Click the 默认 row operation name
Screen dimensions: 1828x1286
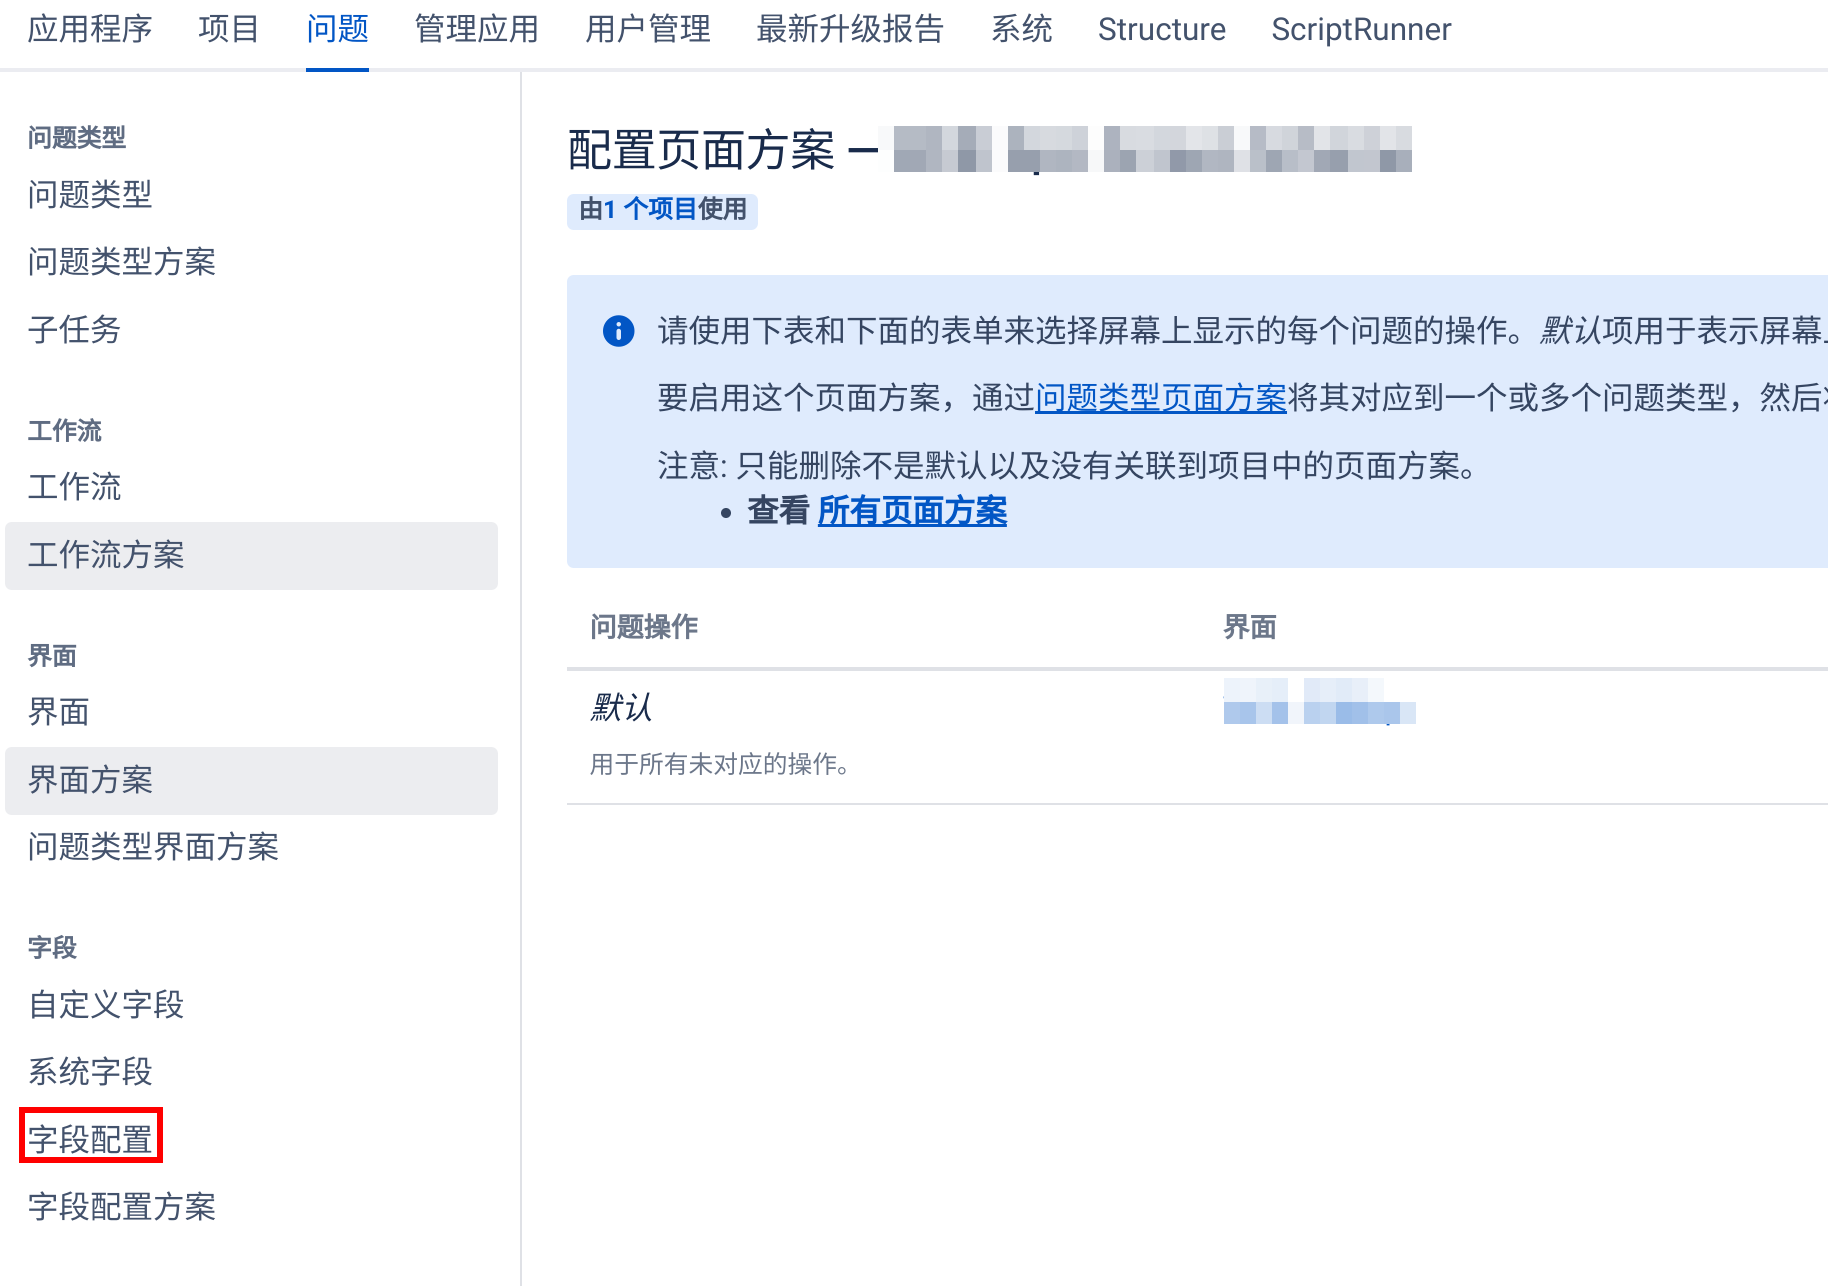(620, 708)
